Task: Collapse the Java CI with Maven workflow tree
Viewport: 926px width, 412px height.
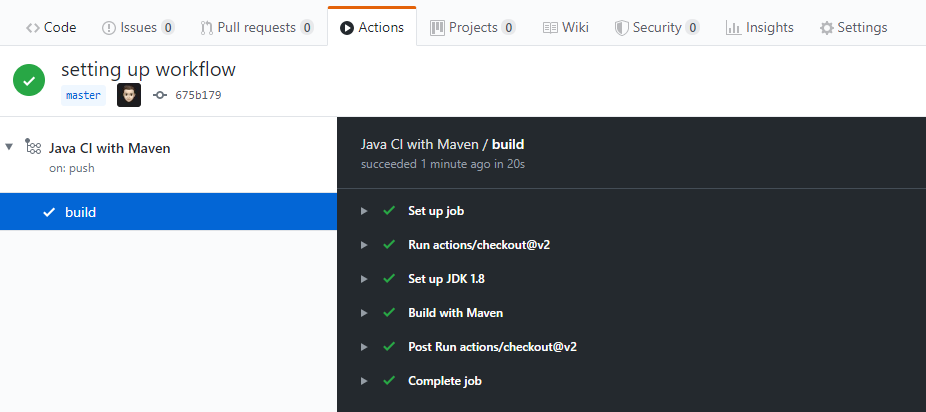Action: (x=10, y=147)
